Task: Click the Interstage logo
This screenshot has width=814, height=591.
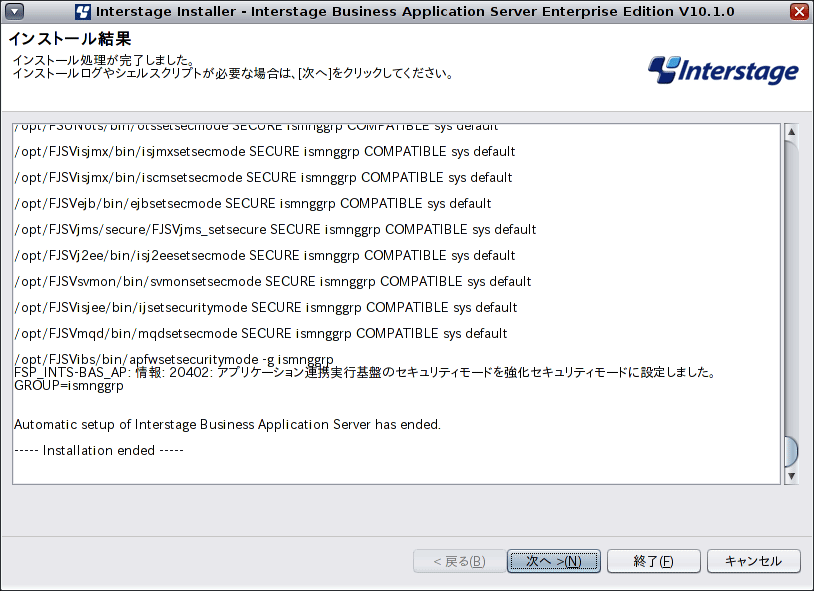Action: coord(723,70)
